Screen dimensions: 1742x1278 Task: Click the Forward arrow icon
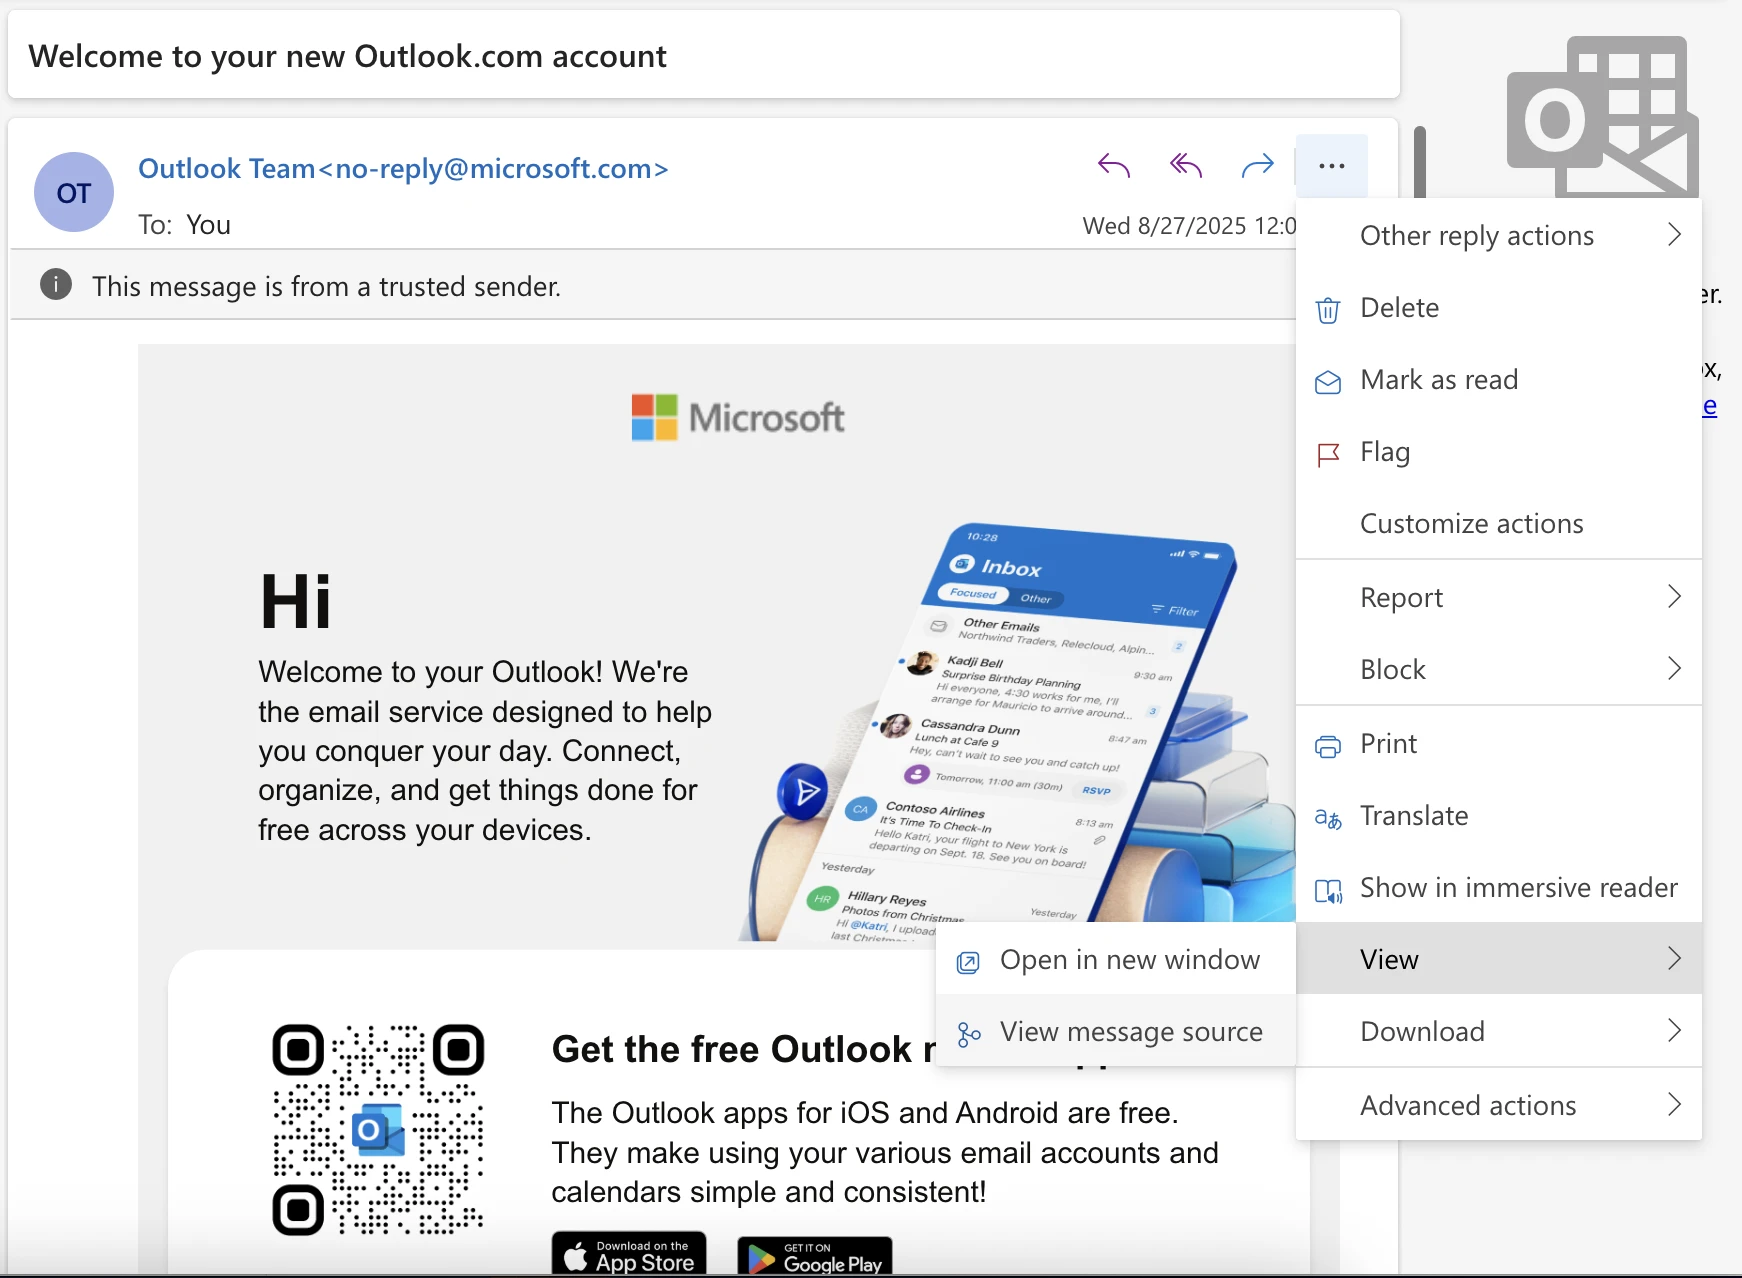pos(1257,165)
